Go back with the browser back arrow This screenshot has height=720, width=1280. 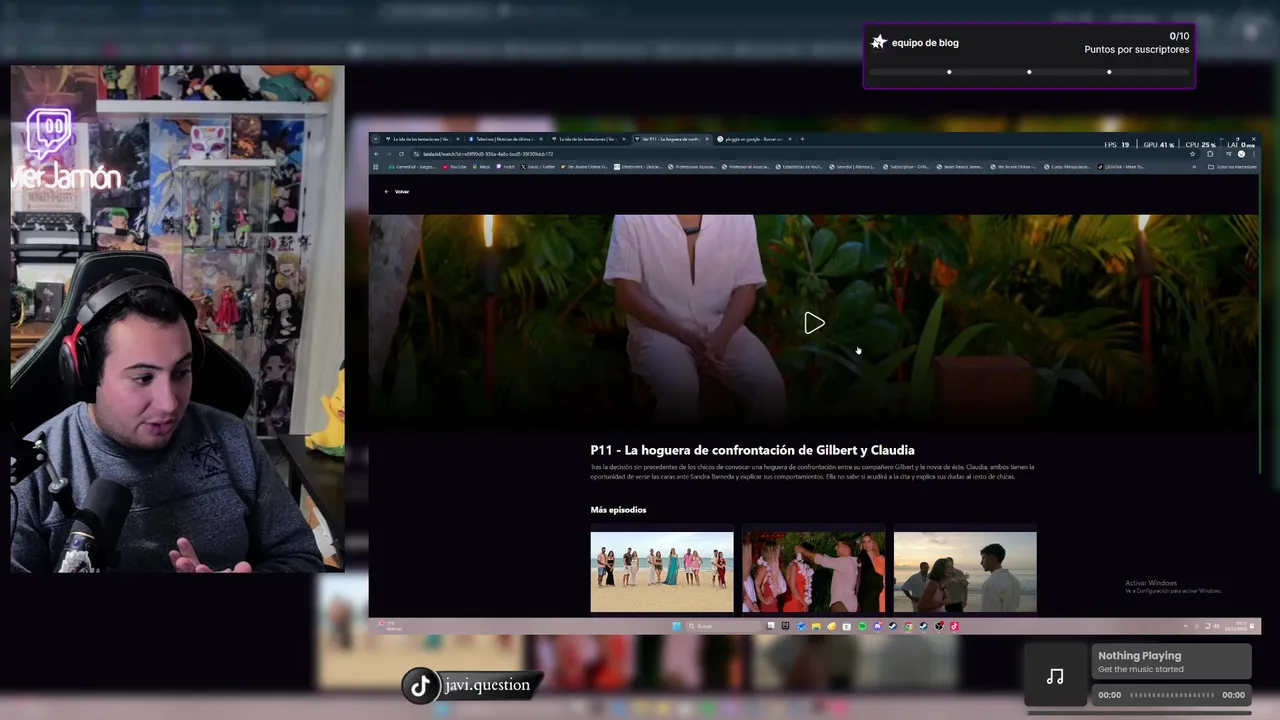pos(376,154)
